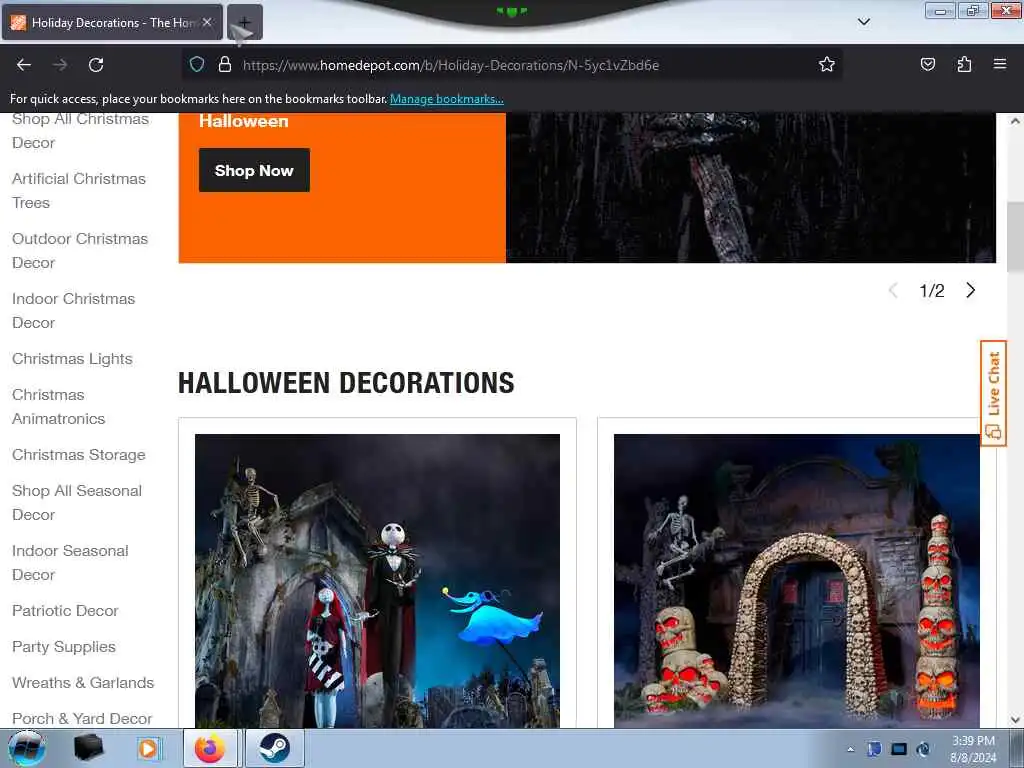Open the Manage bookmarks link
This screenshot has height=768, width=1024.
point(447,99)
